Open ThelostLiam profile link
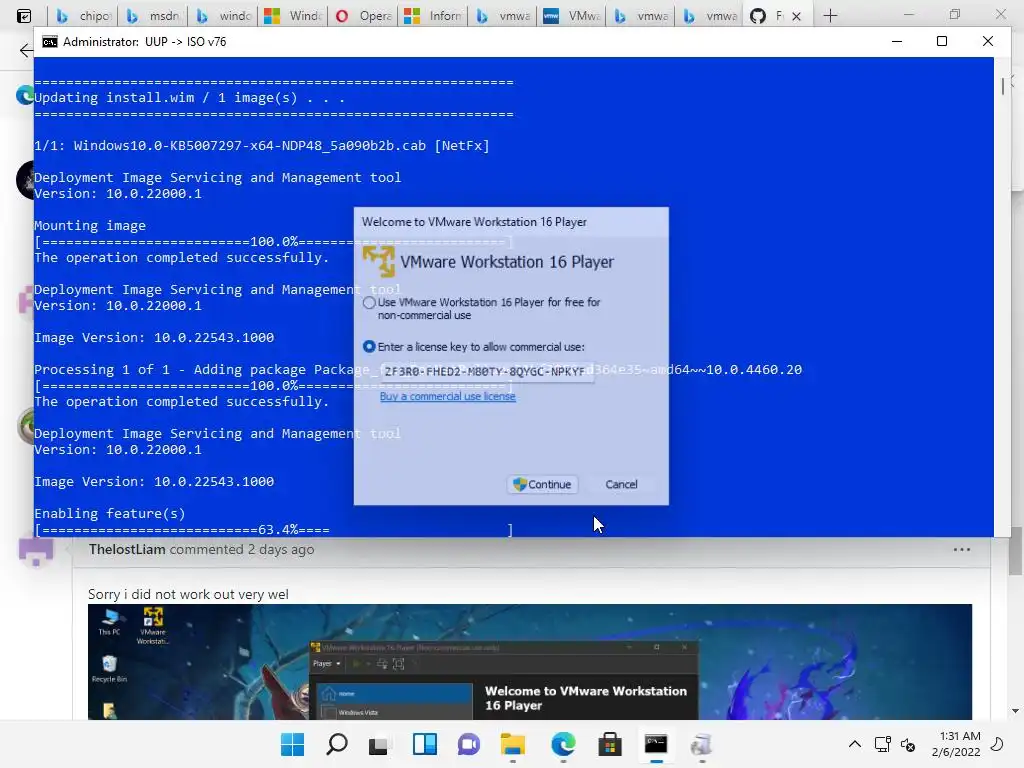Image resolution: width=1024 pixels, height=768 pixels. coord(127,549)
